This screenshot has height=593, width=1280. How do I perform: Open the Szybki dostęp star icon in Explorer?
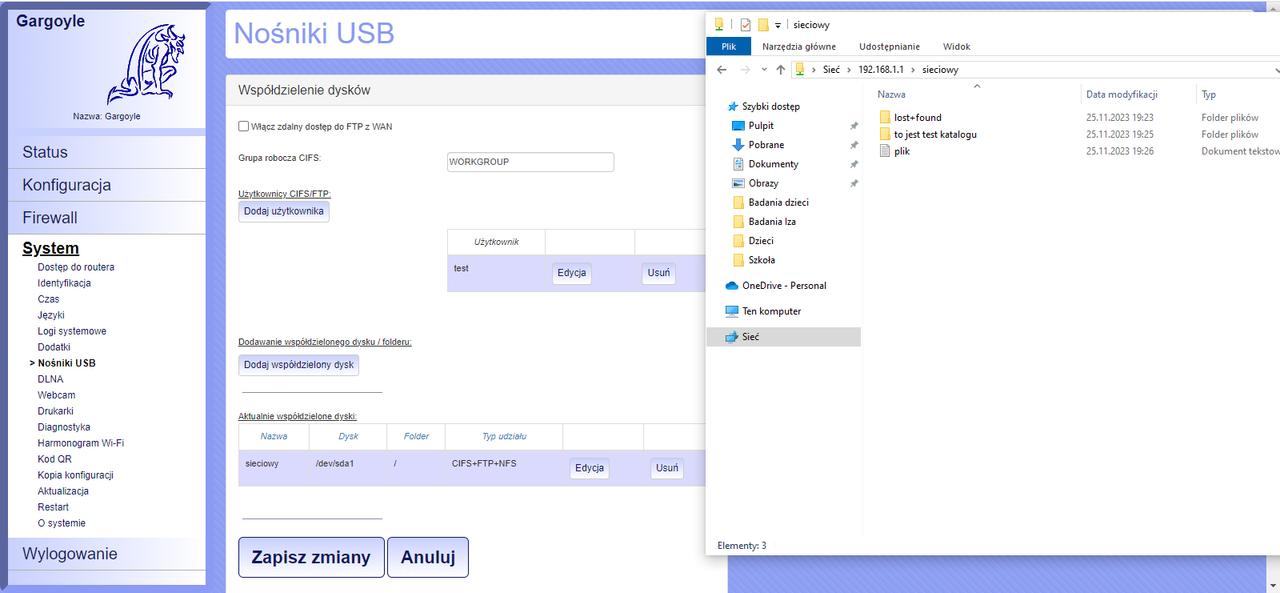pos(733,106)
